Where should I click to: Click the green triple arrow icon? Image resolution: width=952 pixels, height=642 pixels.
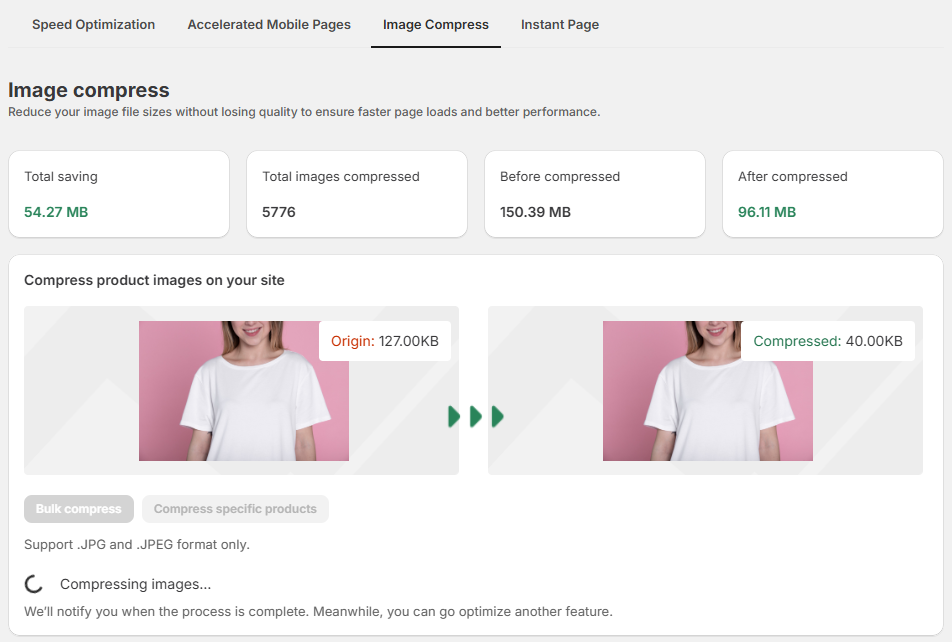point(475,416)
